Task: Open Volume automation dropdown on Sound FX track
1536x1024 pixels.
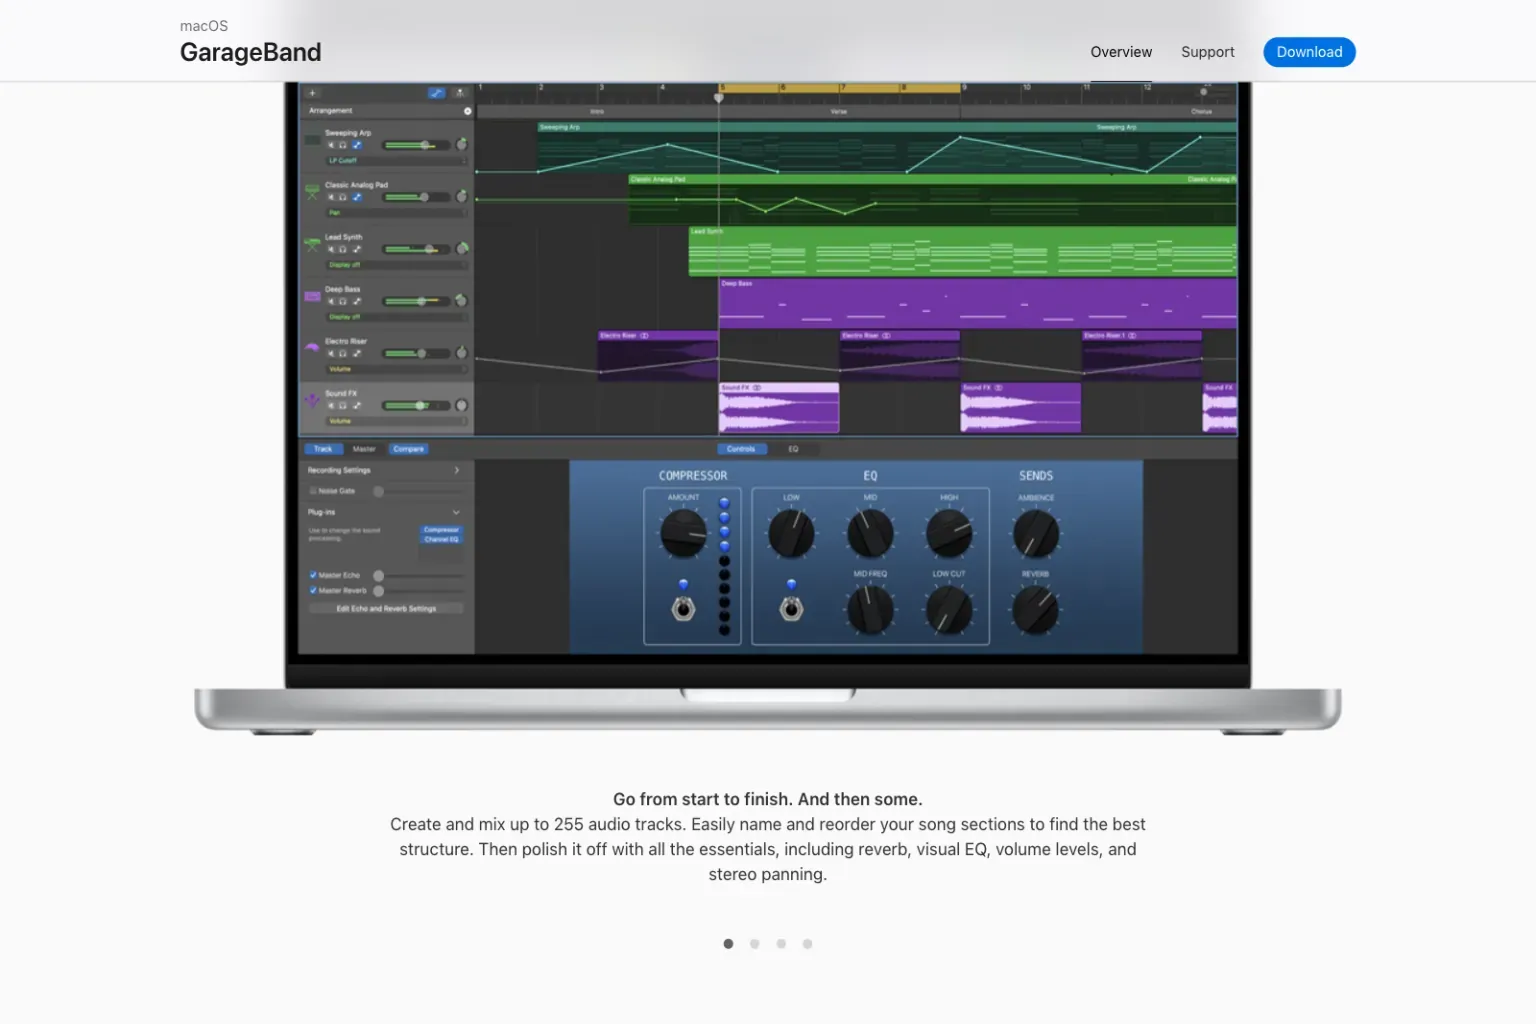Action: (x=397, y=421)
